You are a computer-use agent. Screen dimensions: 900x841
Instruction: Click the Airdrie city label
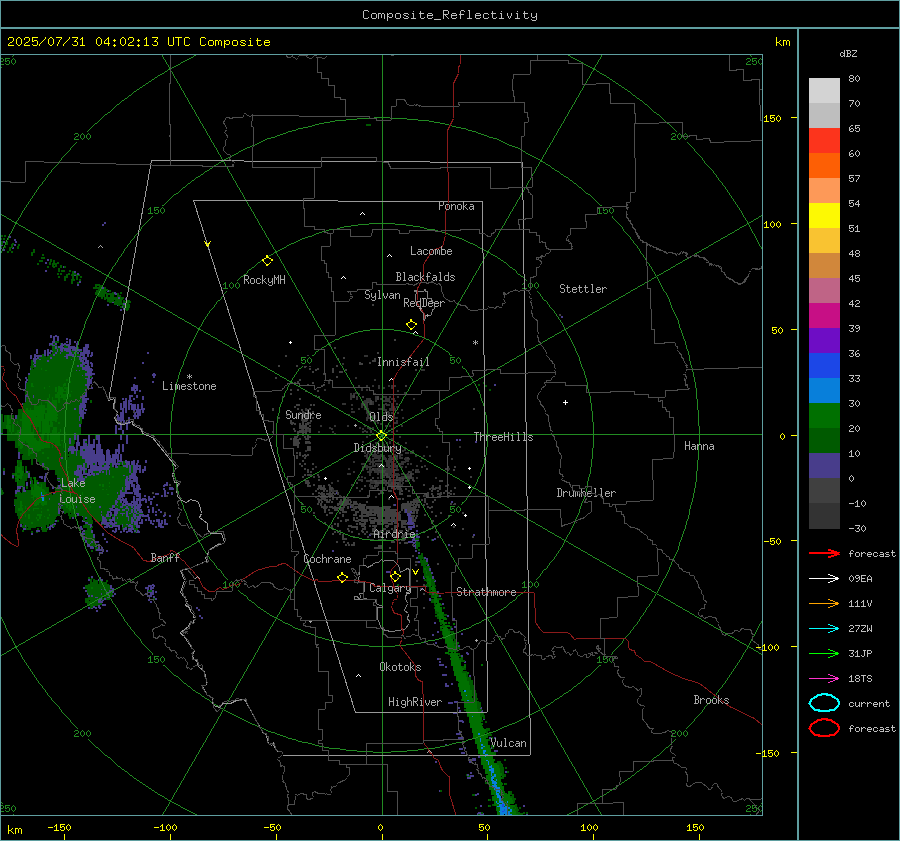pos(394,534)
